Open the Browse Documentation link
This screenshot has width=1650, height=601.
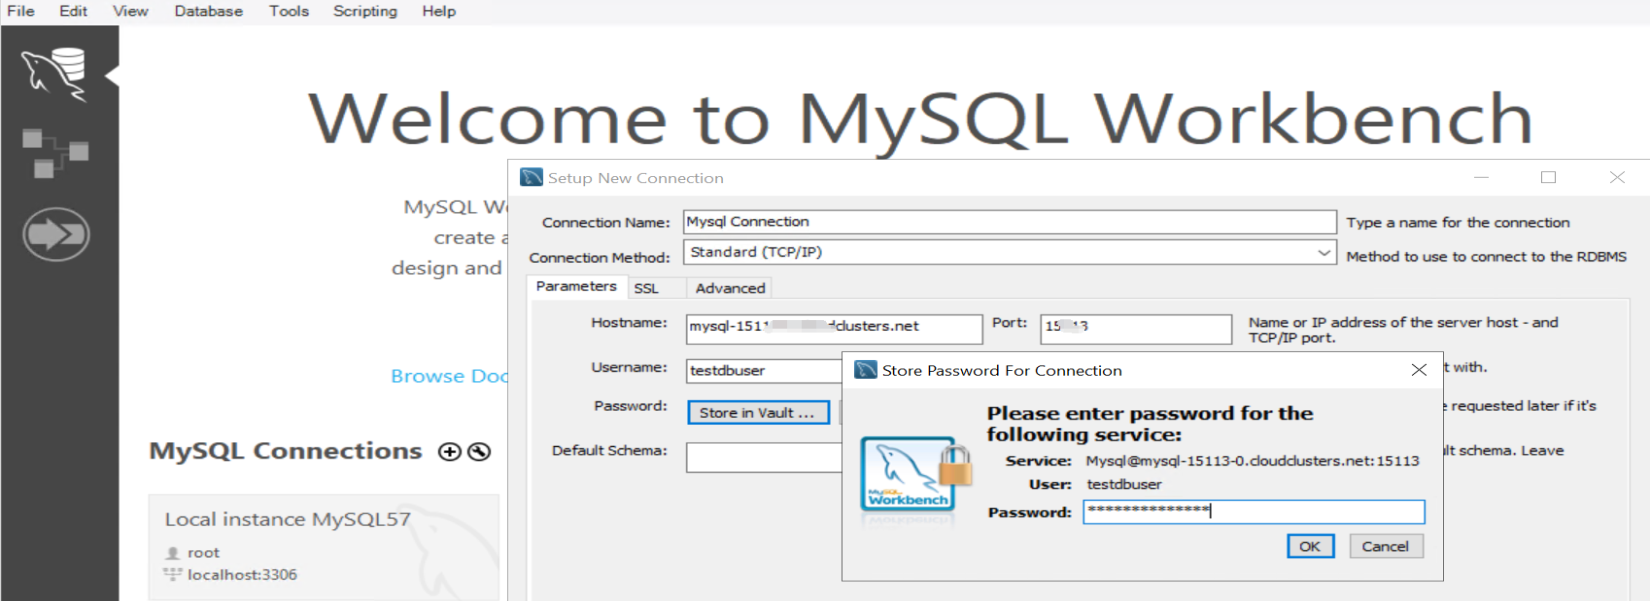tap(449, 376)
